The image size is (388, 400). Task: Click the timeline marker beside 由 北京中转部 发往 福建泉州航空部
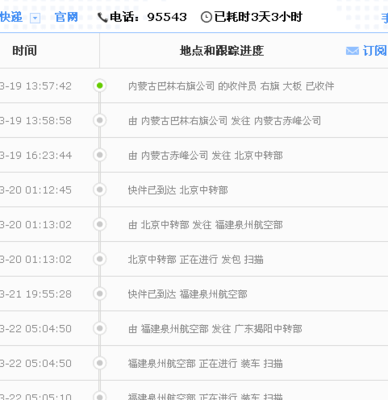100,224
